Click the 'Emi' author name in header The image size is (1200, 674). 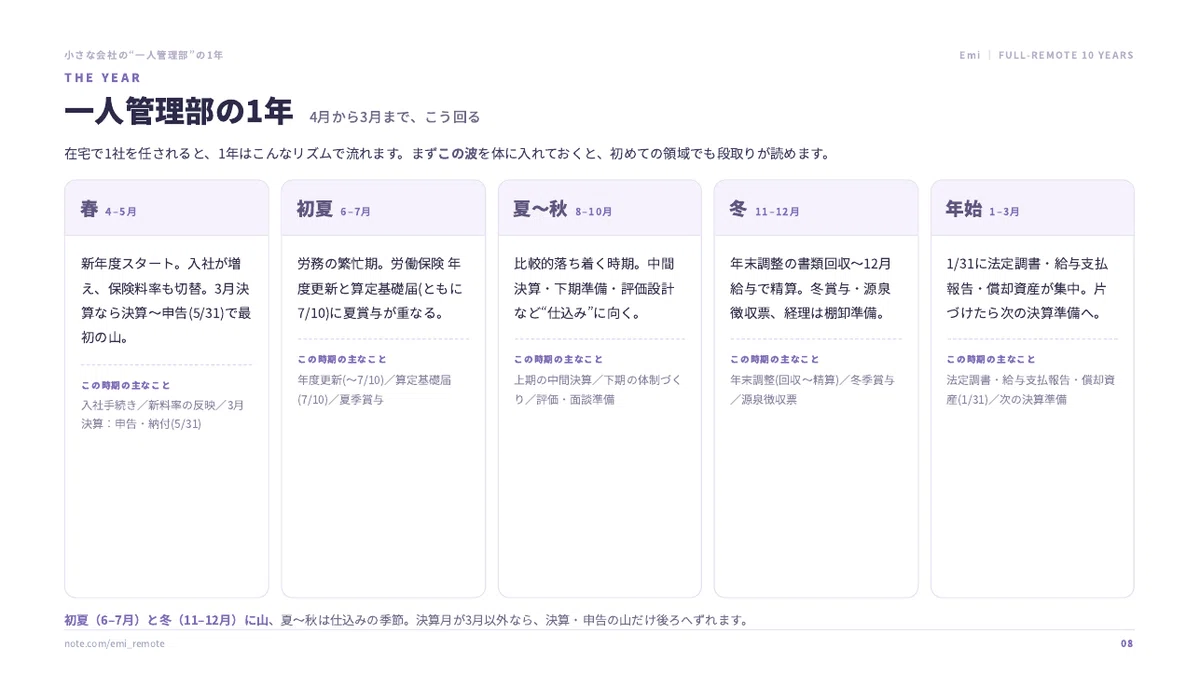(x=970, y=55)
